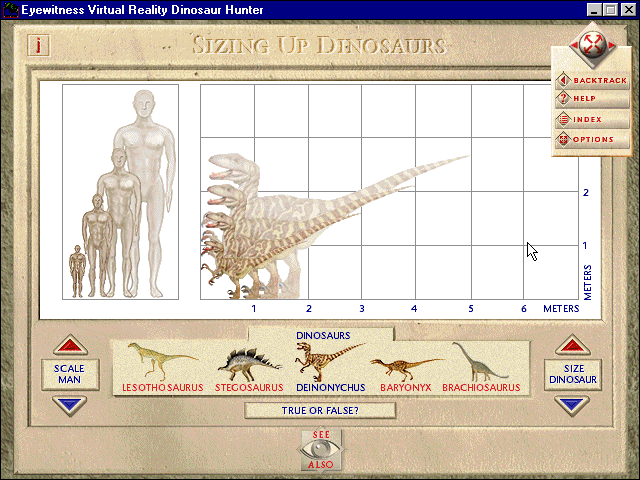Select the Brachiosaurus dinosaur picture
This screenshot has width=640, height=480.
(481, 362)
